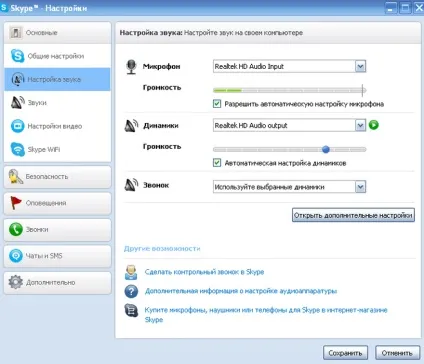
Task: Select Настройка звука in the sidebar
Action: click(57, 79)
